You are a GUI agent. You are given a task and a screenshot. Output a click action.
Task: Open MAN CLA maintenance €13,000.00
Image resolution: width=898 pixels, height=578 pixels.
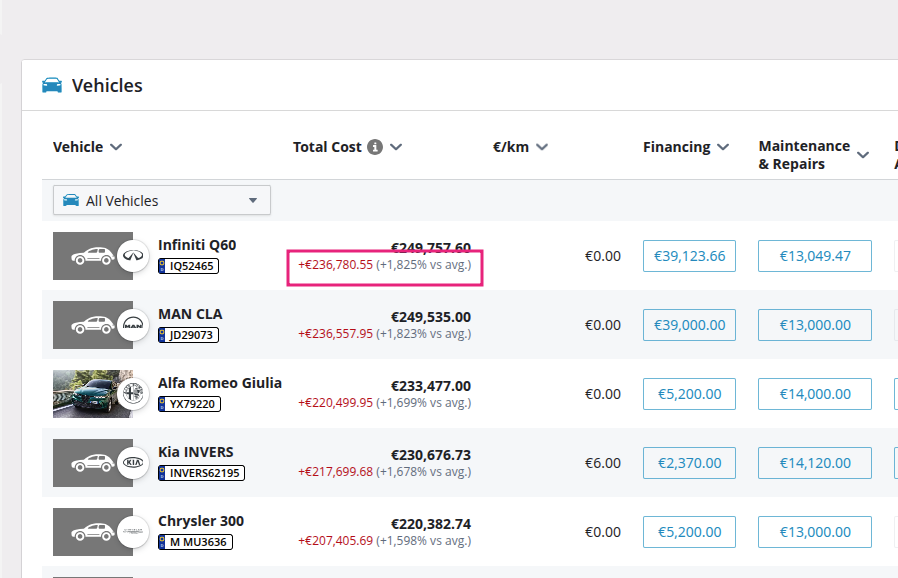click(x=815, y=325)
